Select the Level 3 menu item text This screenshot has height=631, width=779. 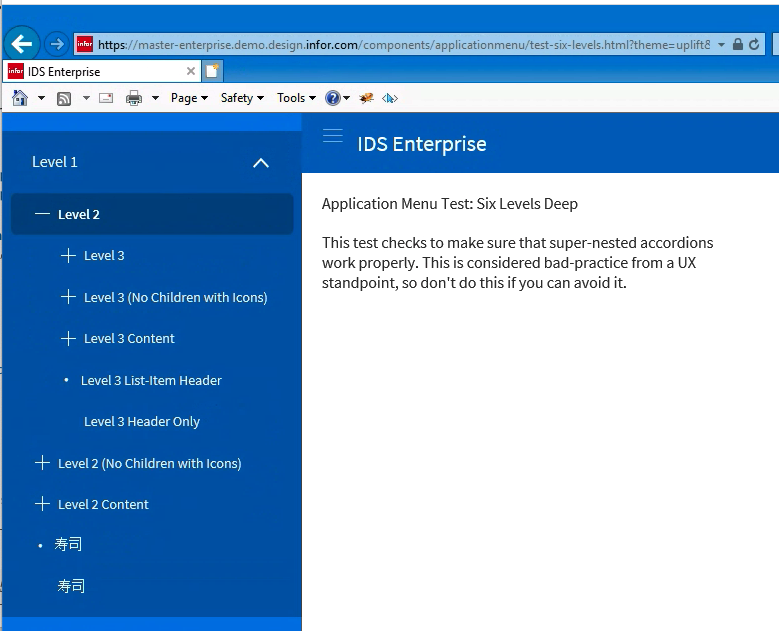click(x=104, y=255)
